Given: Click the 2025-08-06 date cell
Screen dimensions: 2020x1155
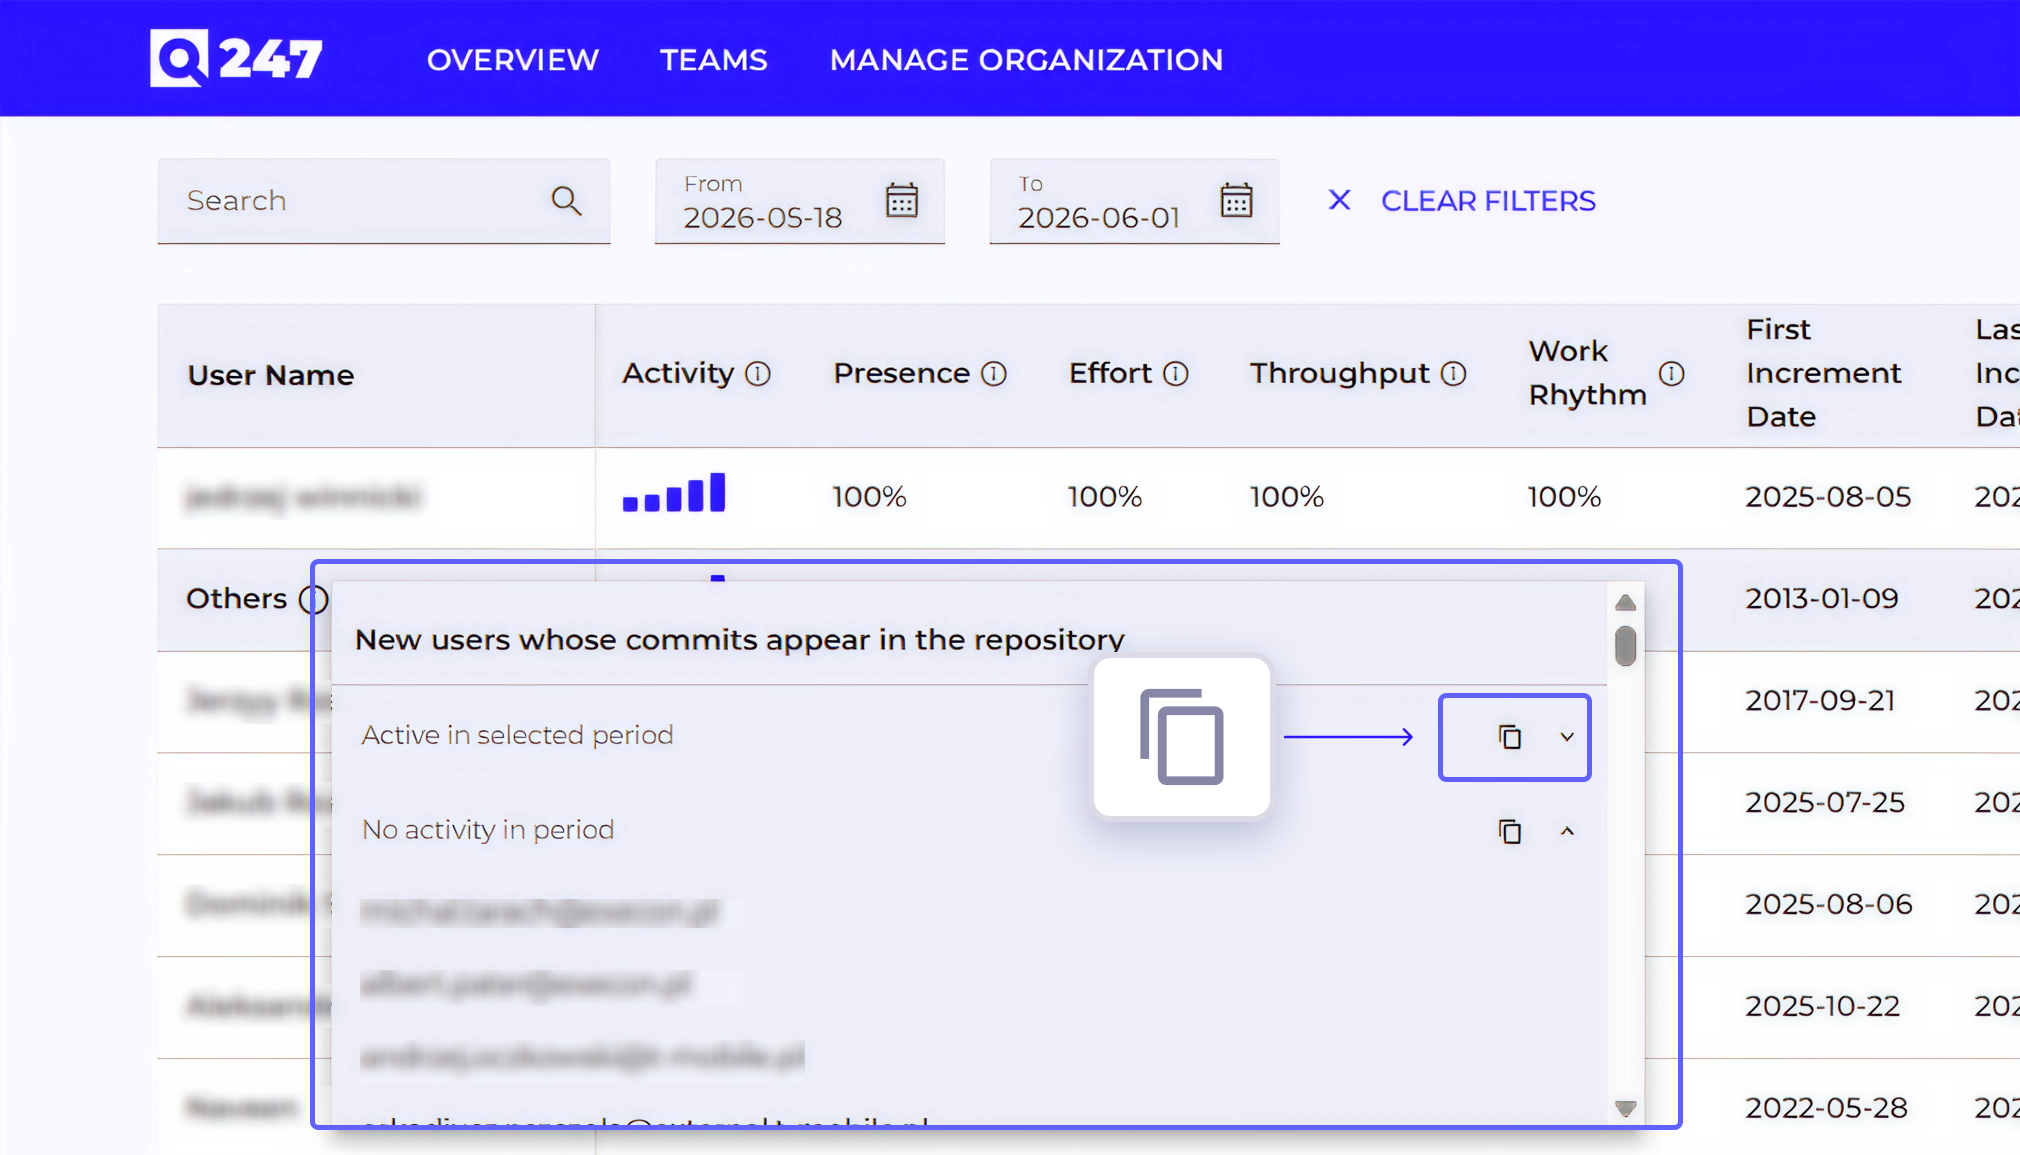Looking at the screenshot, I should coord(1829,904).
